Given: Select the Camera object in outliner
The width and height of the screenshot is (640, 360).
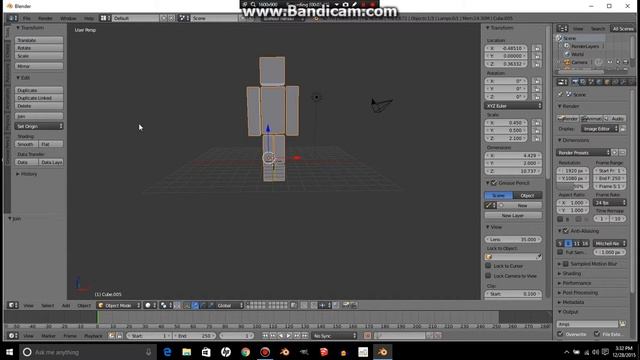Looking at the screenshot, I should (x=579, y=62).
